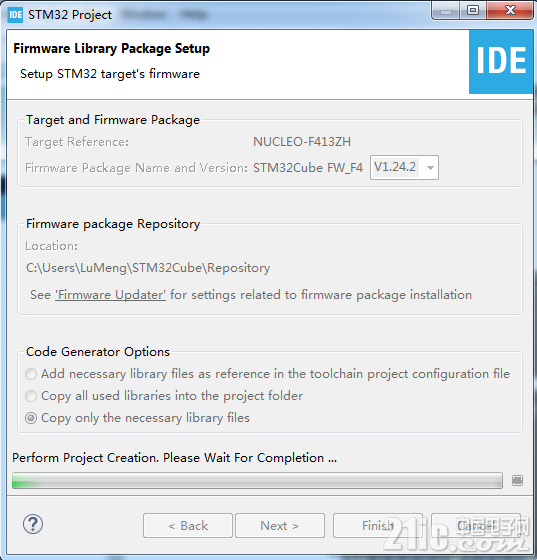Minimize the STM32 Project dialog
The image size is (537, 560).
[446, 11]
